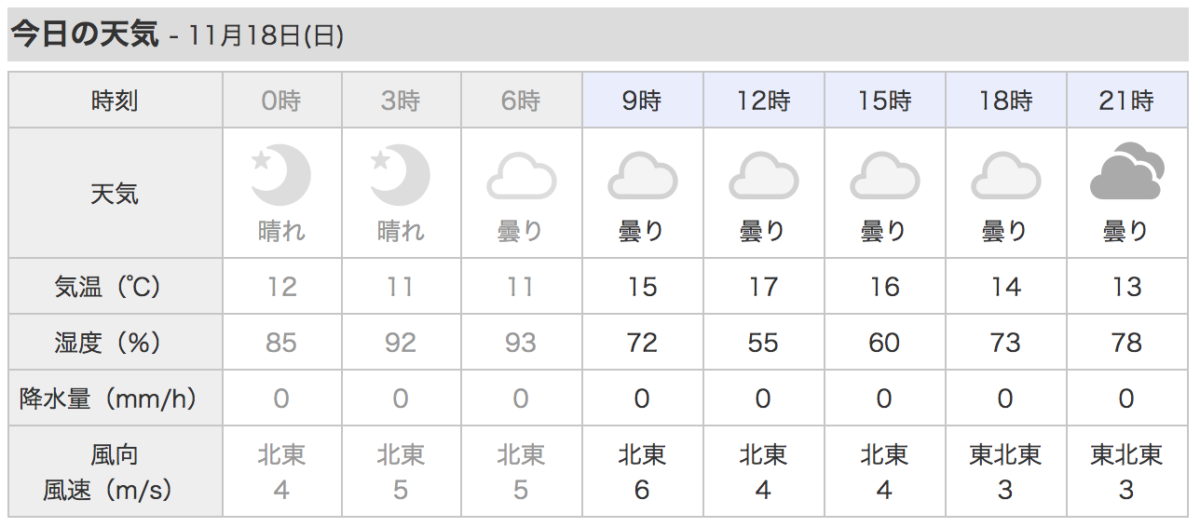Viewport: 1200px width, 527px height.
Task: Click the 15時 cloudy icon
Action: click(x=884, y=176)
